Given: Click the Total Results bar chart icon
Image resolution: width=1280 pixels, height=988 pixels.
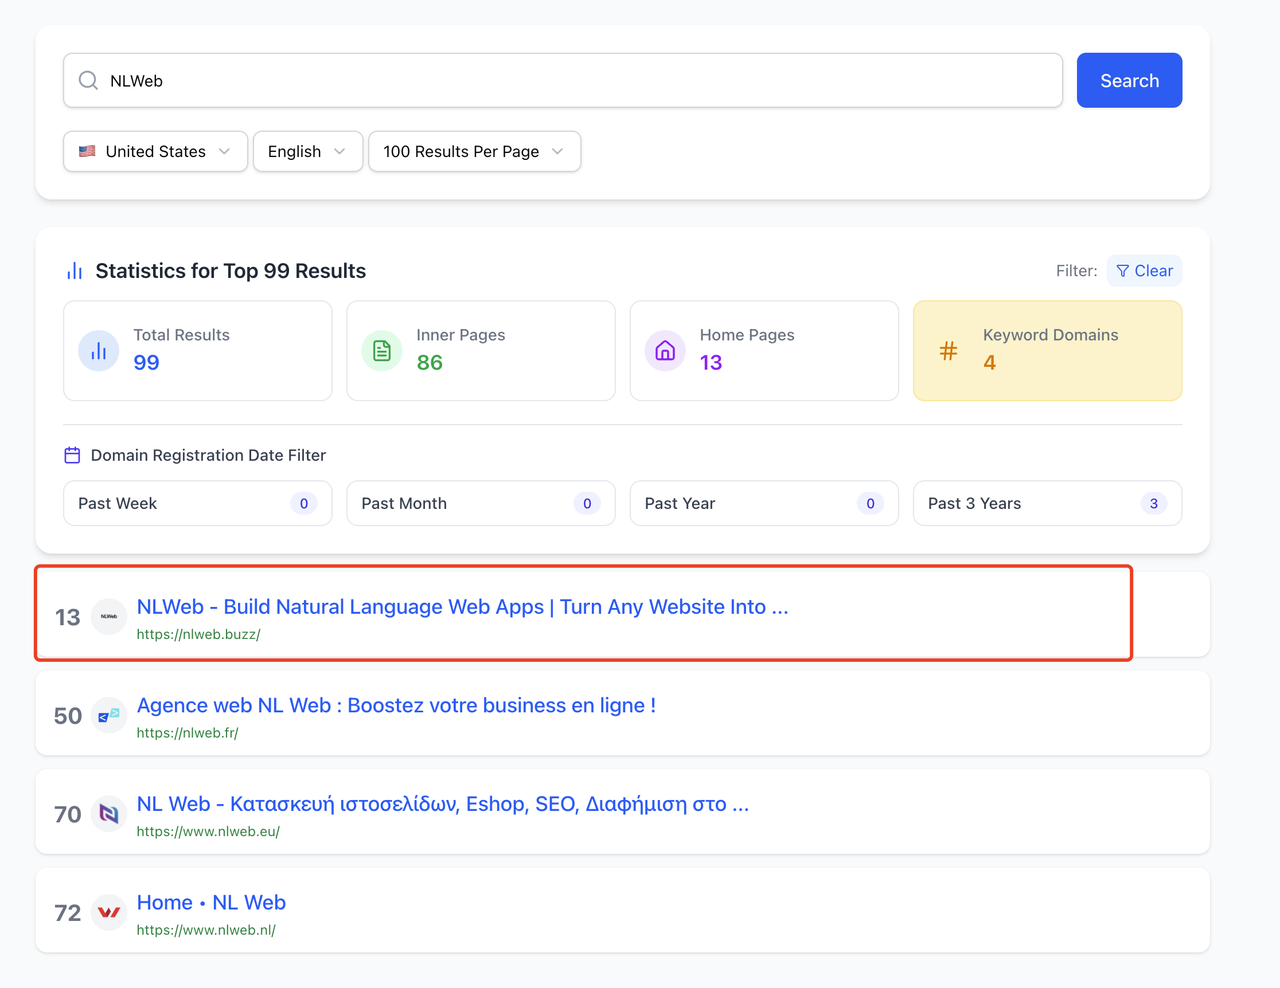Looking at the screenshot, I should click(98, 351).
